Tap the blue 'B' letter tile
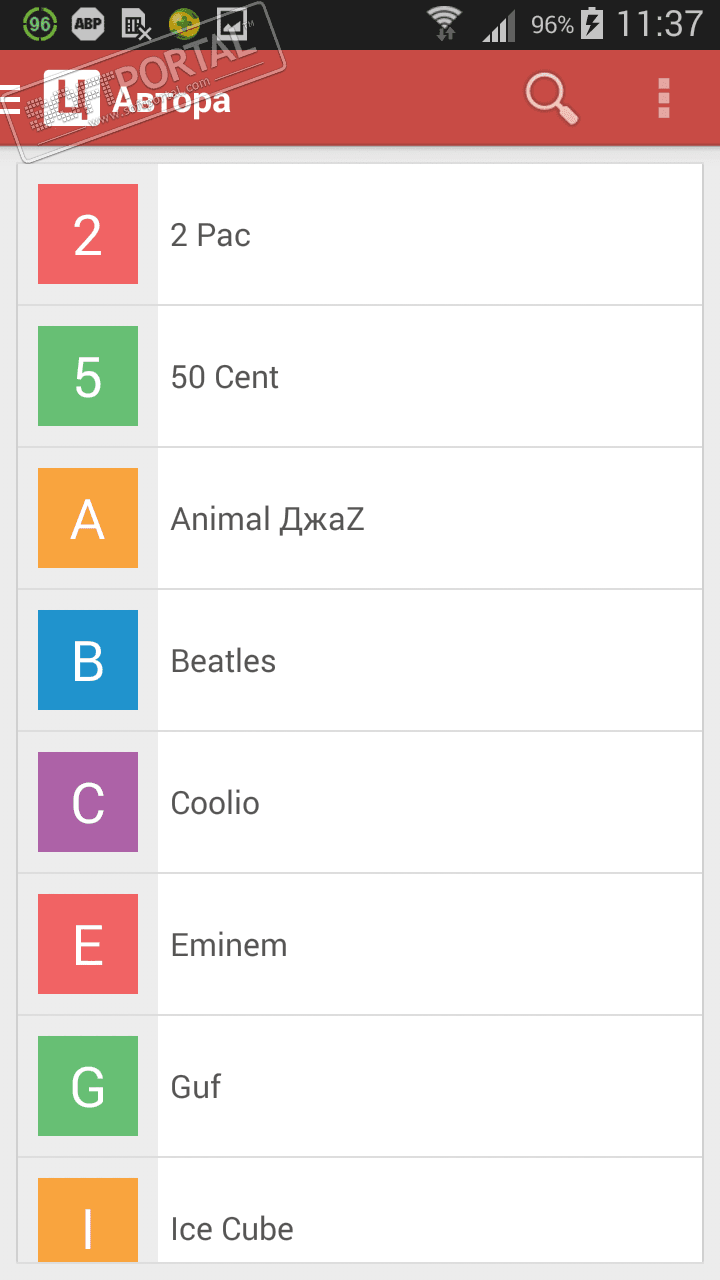 tap(88, 660)
